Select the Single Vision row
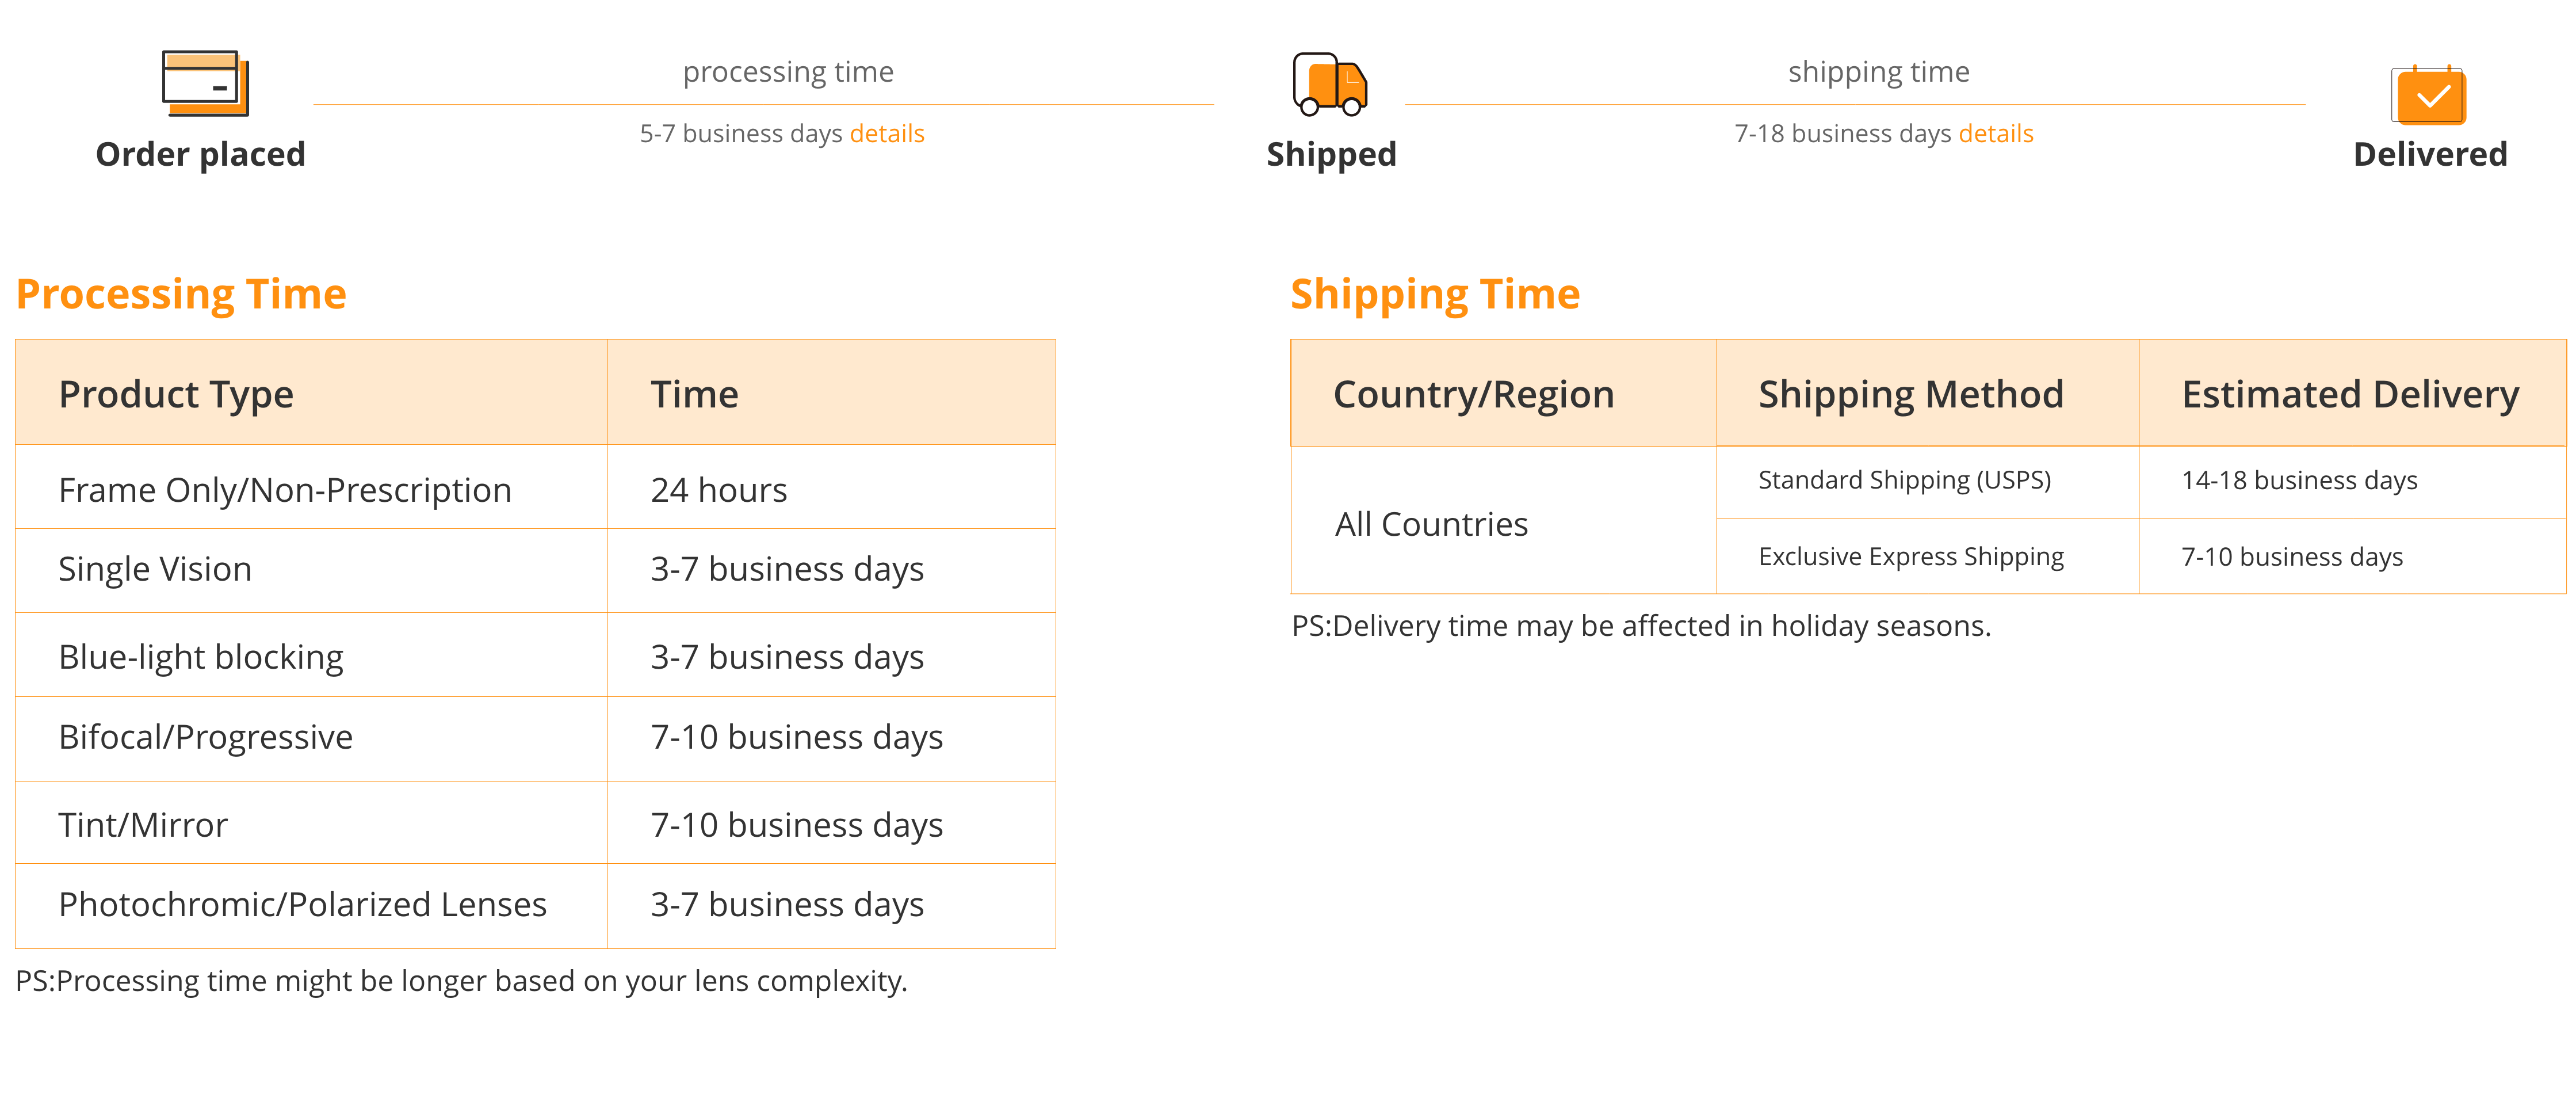The image size is (2576, 1117). click(x=535, y=570)
